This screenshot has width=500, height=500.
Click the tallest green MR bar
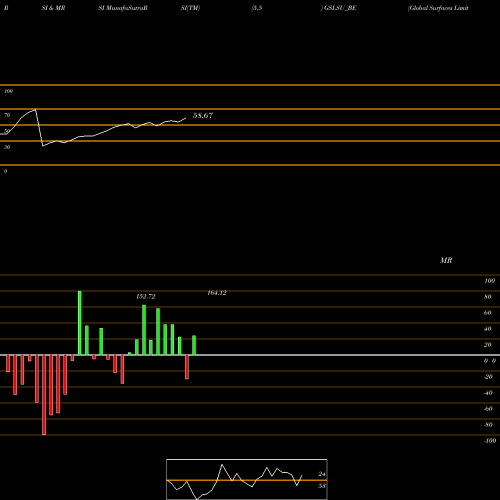(80, 323)
